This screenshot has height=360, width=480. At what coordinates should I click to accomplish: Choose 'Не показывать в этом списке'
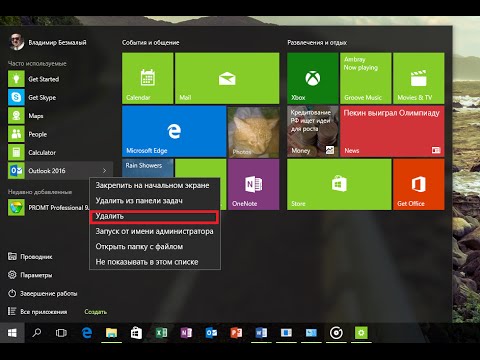point(155,262)
